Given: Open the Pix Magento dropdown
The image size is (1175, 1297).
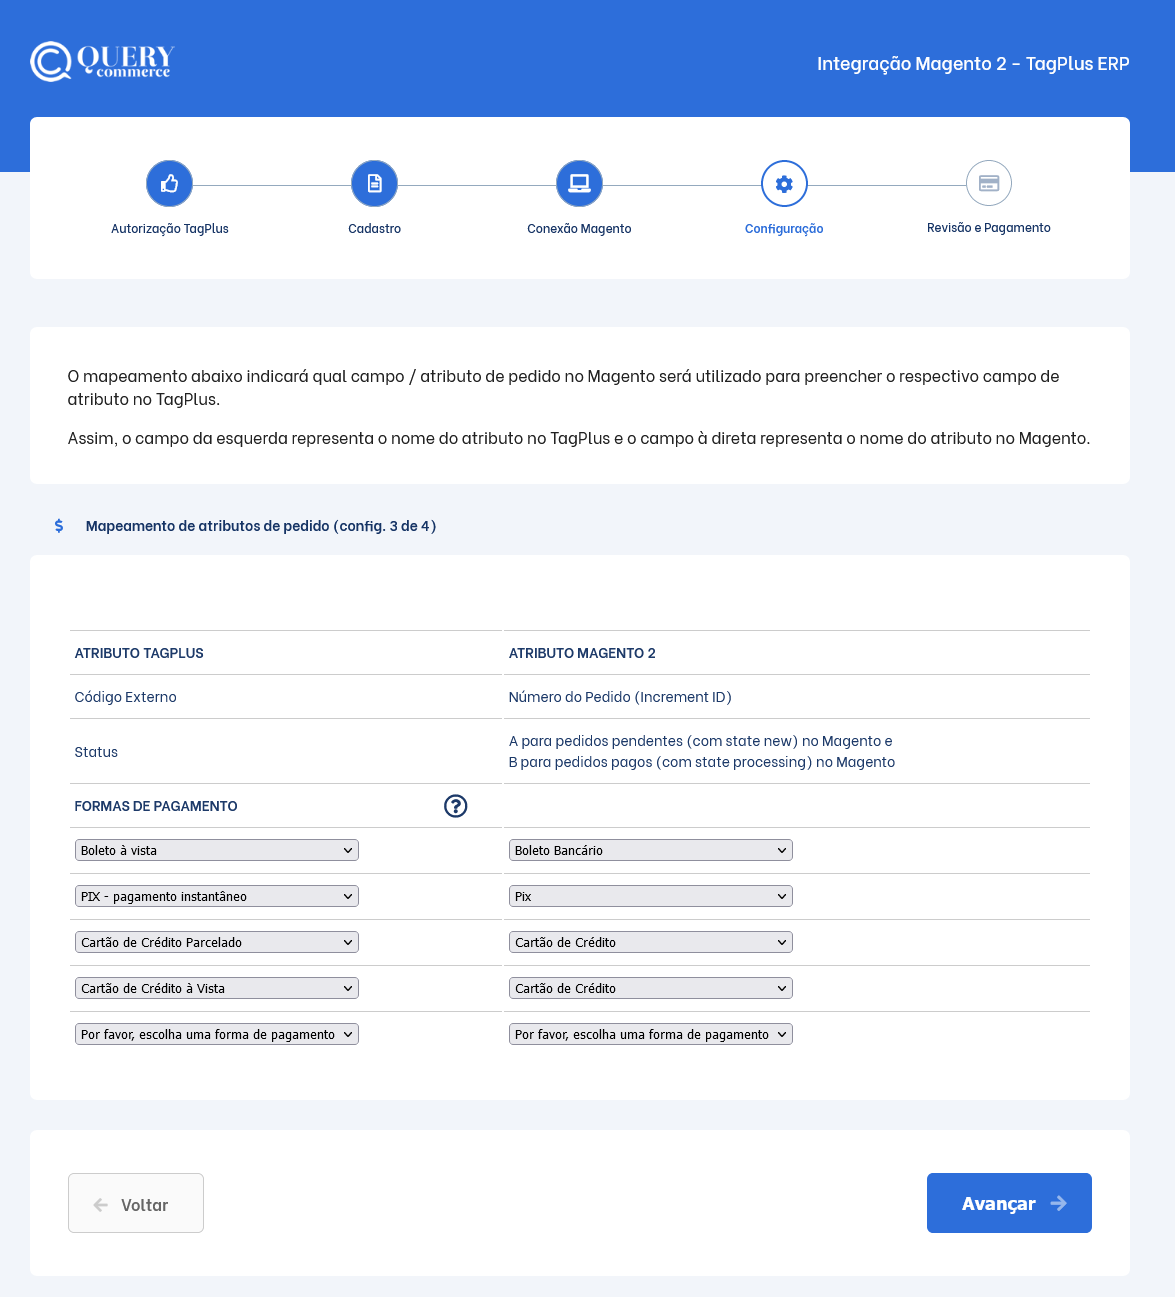Looking at the screenshot, I should [651, 896].
